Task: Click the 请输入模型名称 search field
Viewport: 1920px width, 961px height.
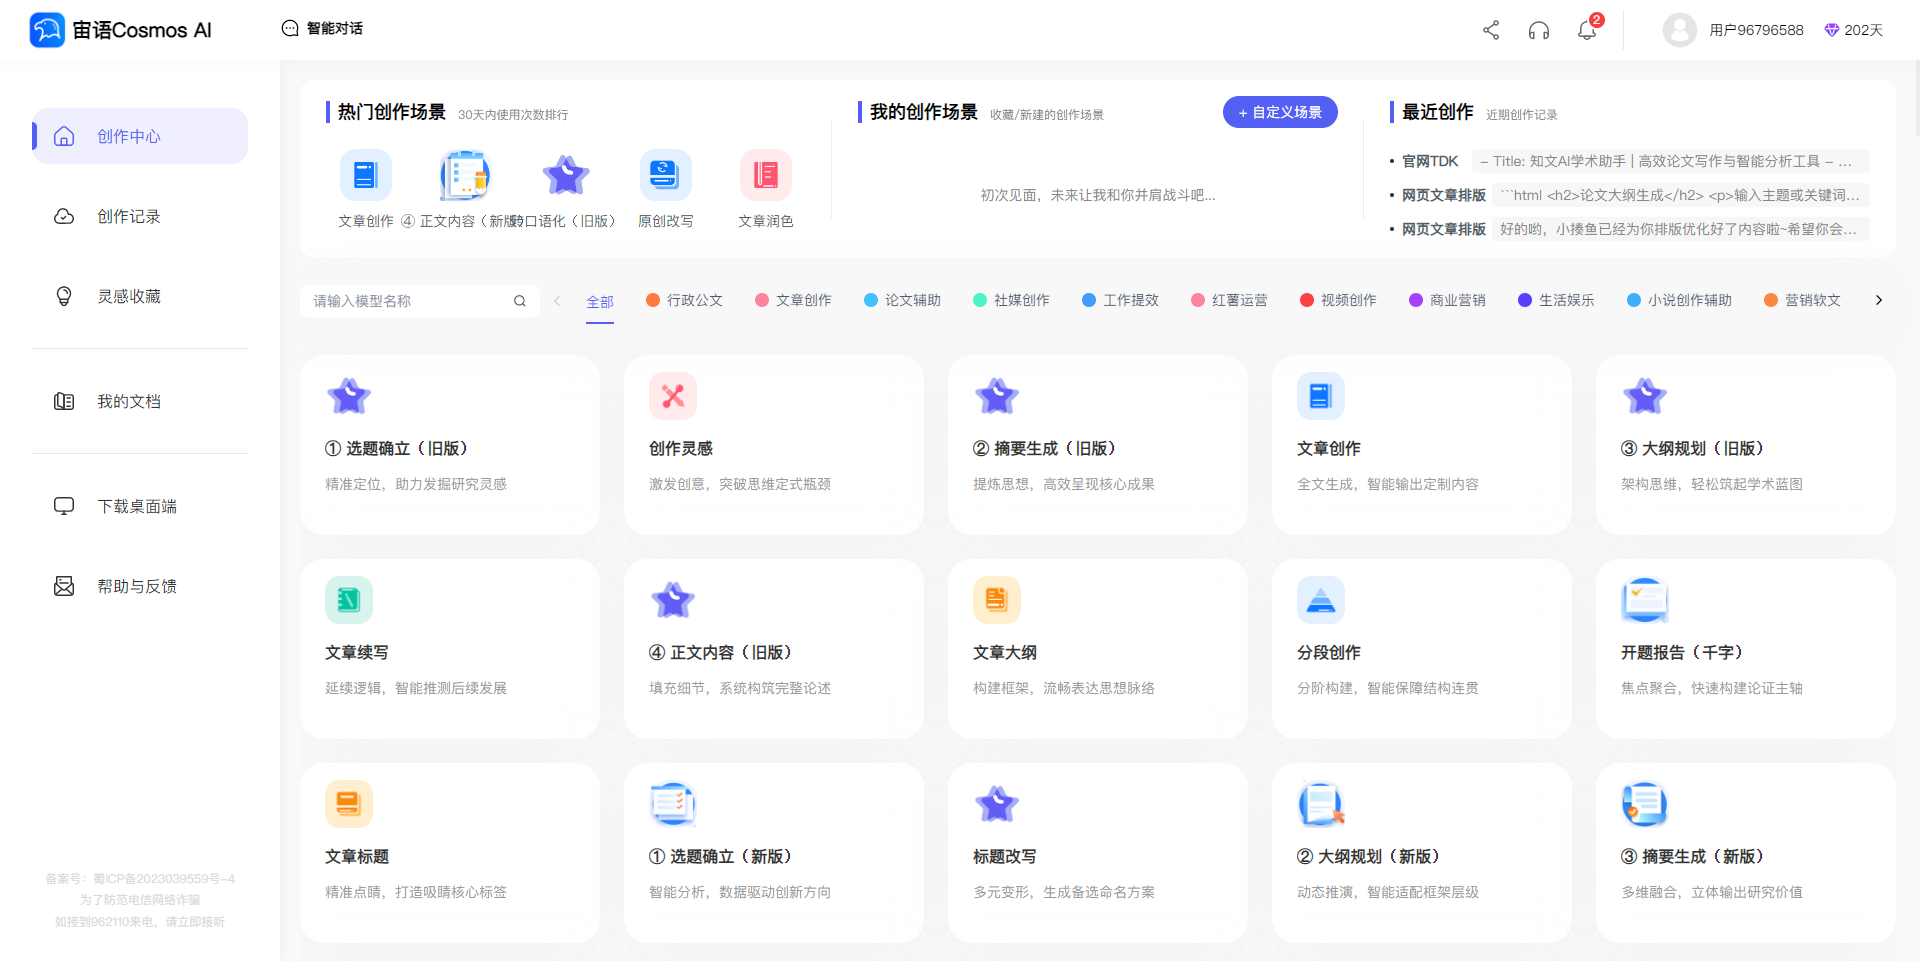Action: (x=410, y=301)
